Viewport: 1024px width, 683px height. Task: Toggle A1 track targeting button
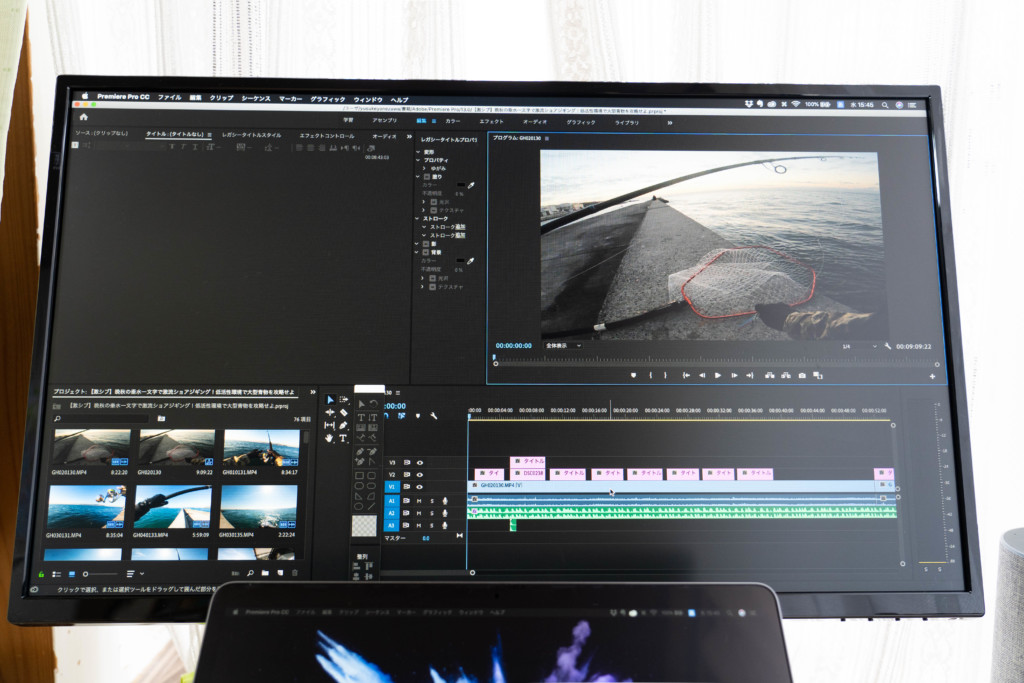pos(392,501)
